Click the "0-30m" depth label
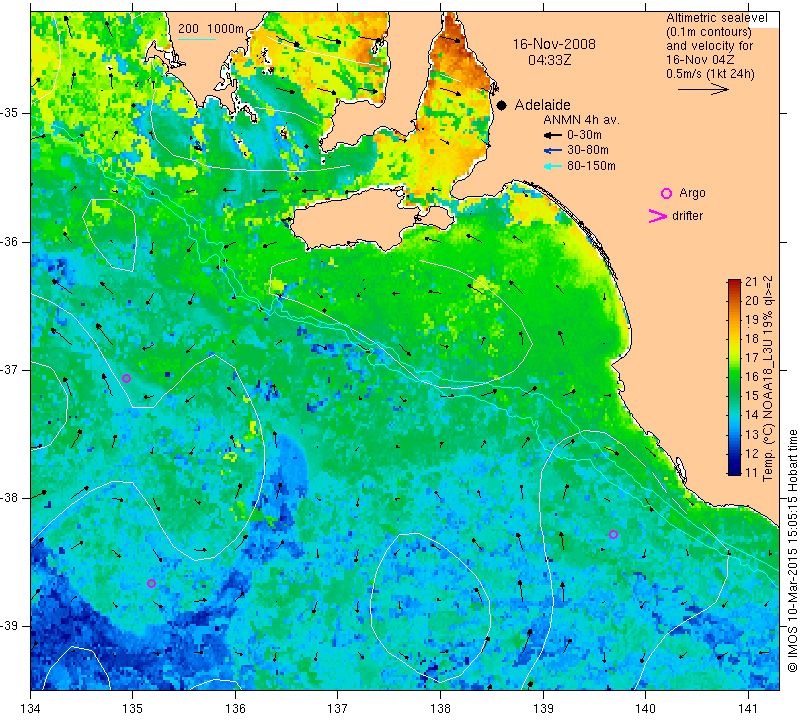800x720 pixels. click(x=584, y=135)
